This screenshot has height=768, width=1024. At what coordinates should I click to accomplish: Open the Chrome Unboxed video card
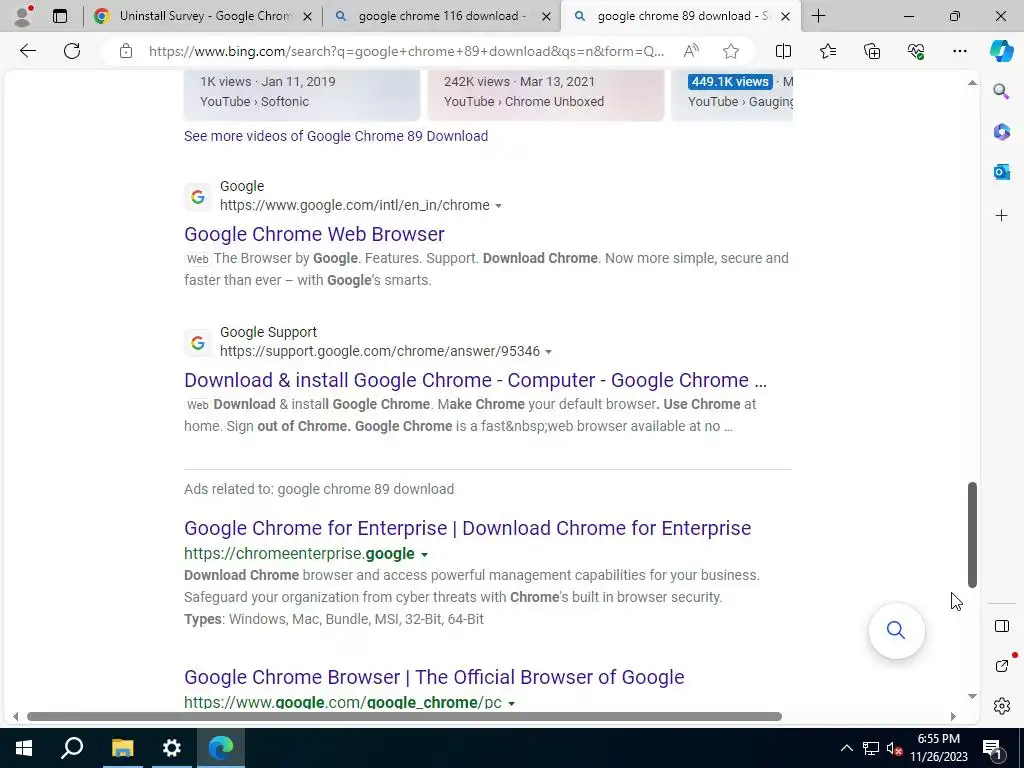point(546,95)
